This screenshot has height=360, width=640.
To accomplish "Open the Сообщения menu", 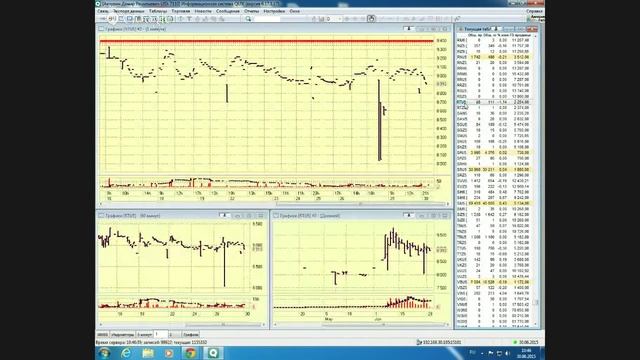I will tap(228, 11).
